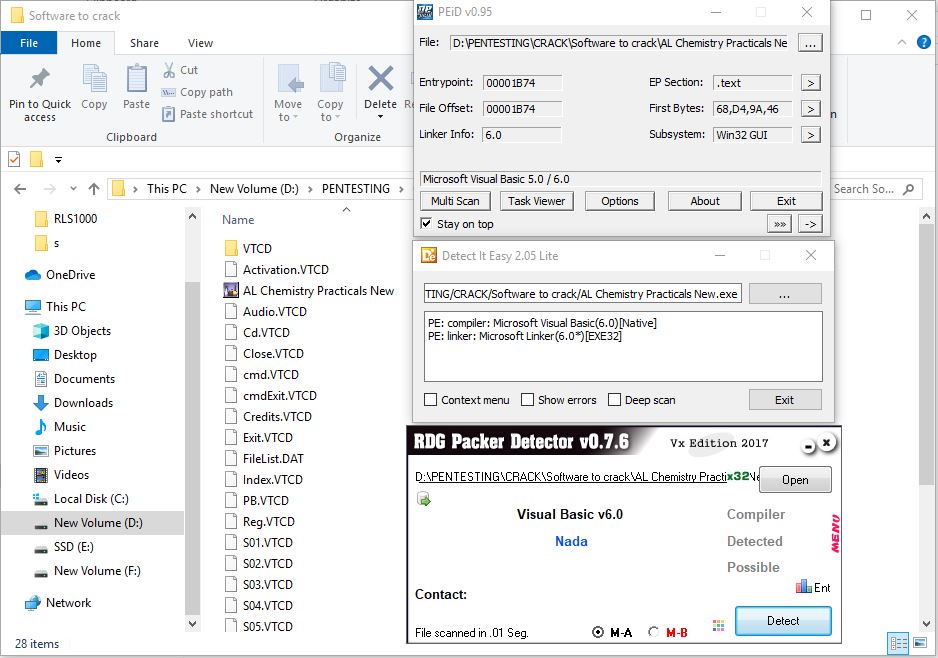Click RDG colored grid icon
938x658 pixels.
coord(718,625)
